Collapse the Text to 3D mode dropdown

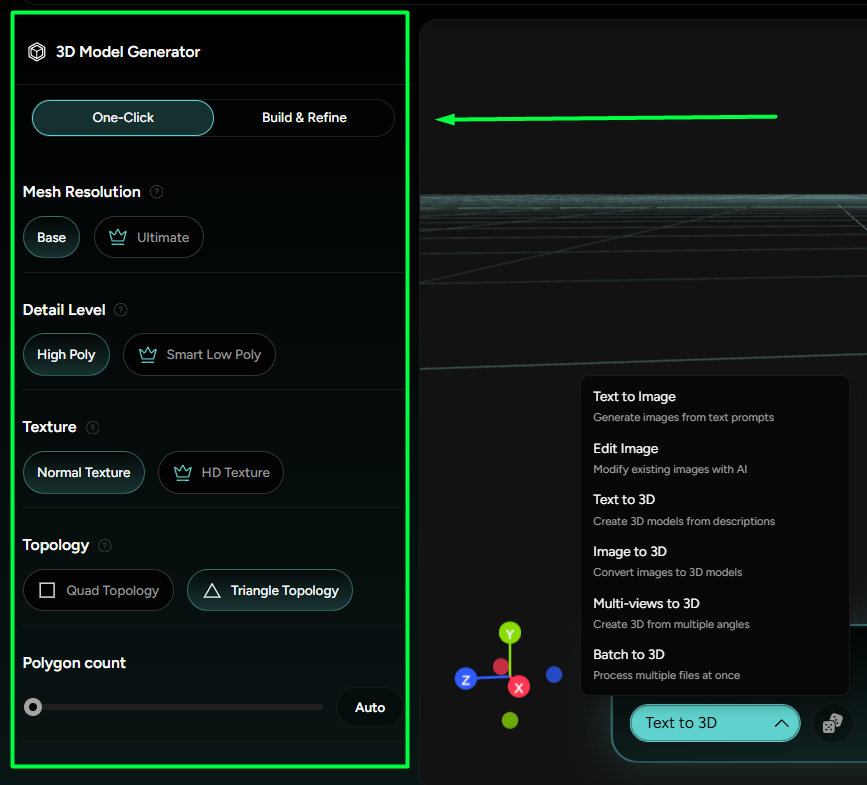coord(714,722)
